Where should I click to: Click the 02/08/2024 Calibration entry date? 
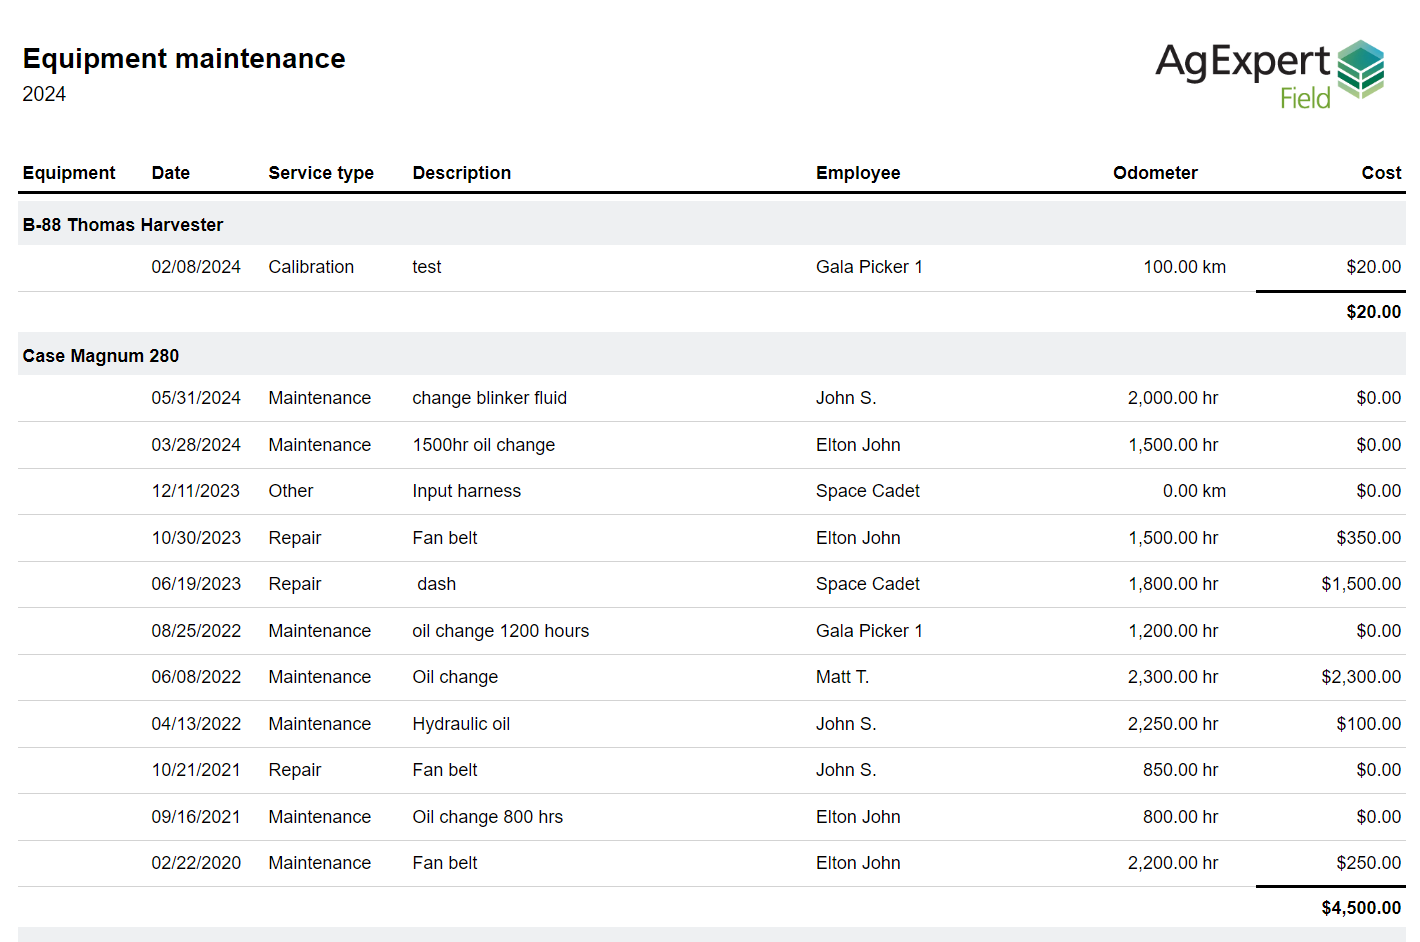tap(196, 267)
